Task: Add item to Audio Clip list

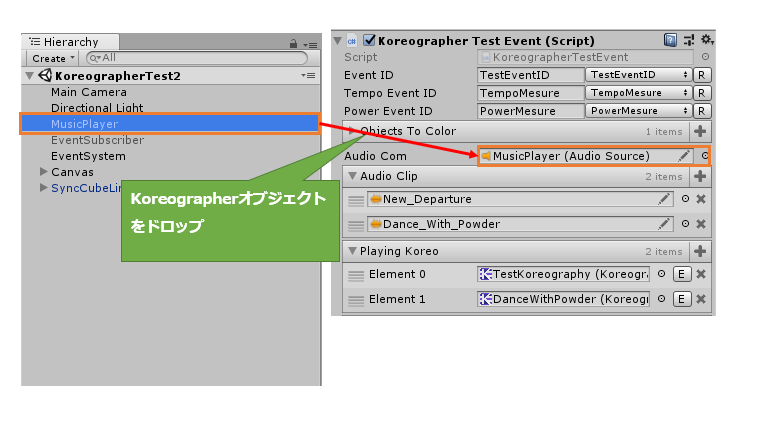Action: (700, 176)
